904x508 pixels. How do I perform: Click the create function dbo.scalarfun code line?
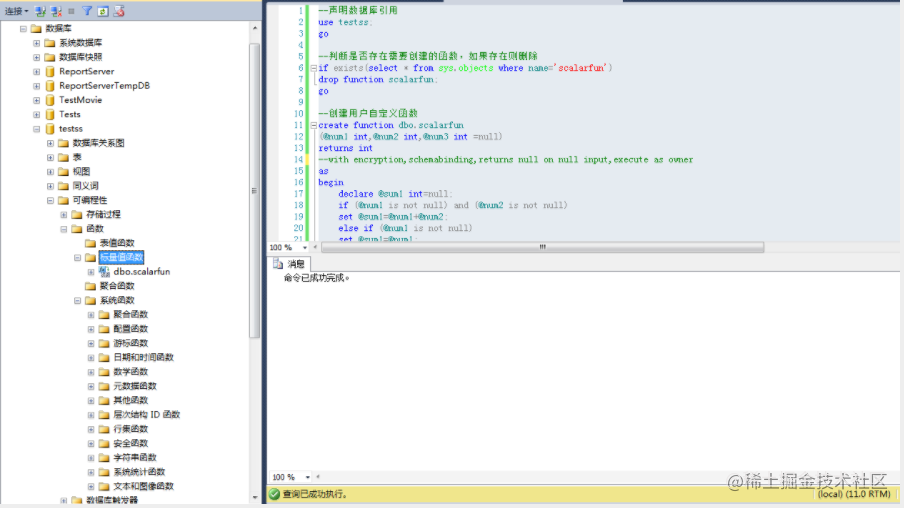[391, 125]
